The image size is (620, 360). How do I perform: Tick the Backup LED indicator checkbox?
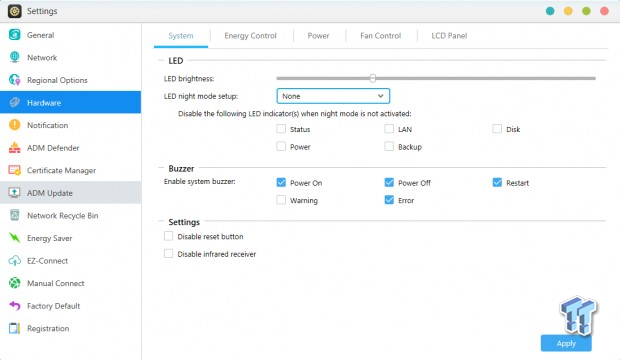point(389,146)
